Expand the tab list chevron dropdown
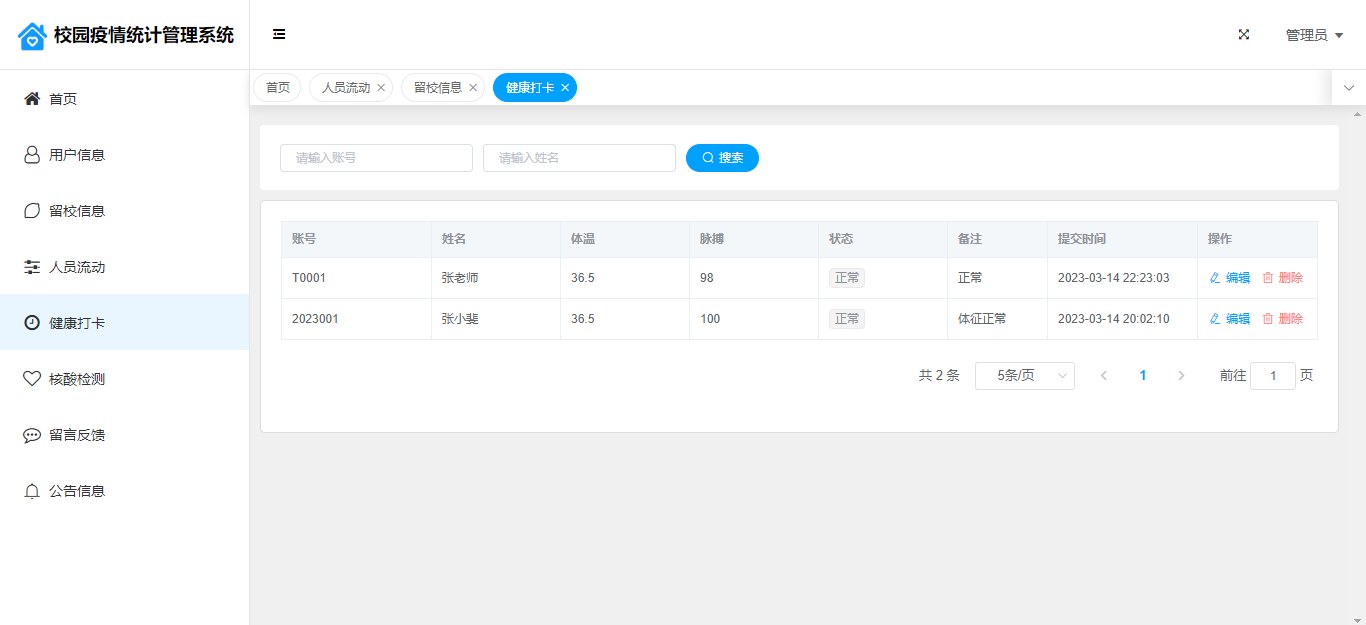The image size is (1366, 625). coord(1348,88)
